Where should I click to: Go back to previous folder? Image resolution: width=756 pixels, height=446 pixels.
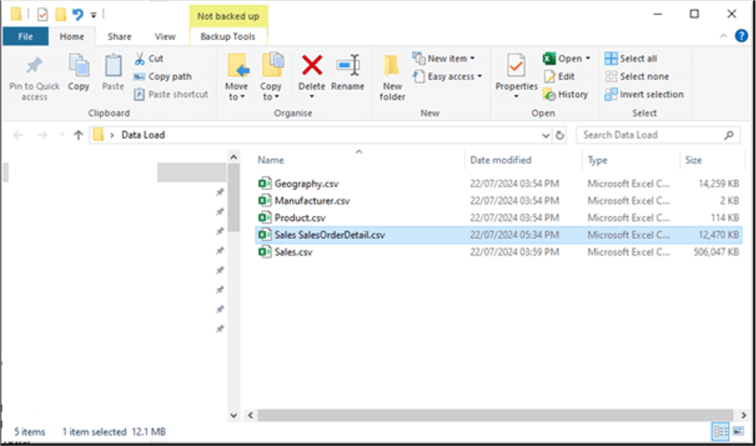[x=18, y=135]
